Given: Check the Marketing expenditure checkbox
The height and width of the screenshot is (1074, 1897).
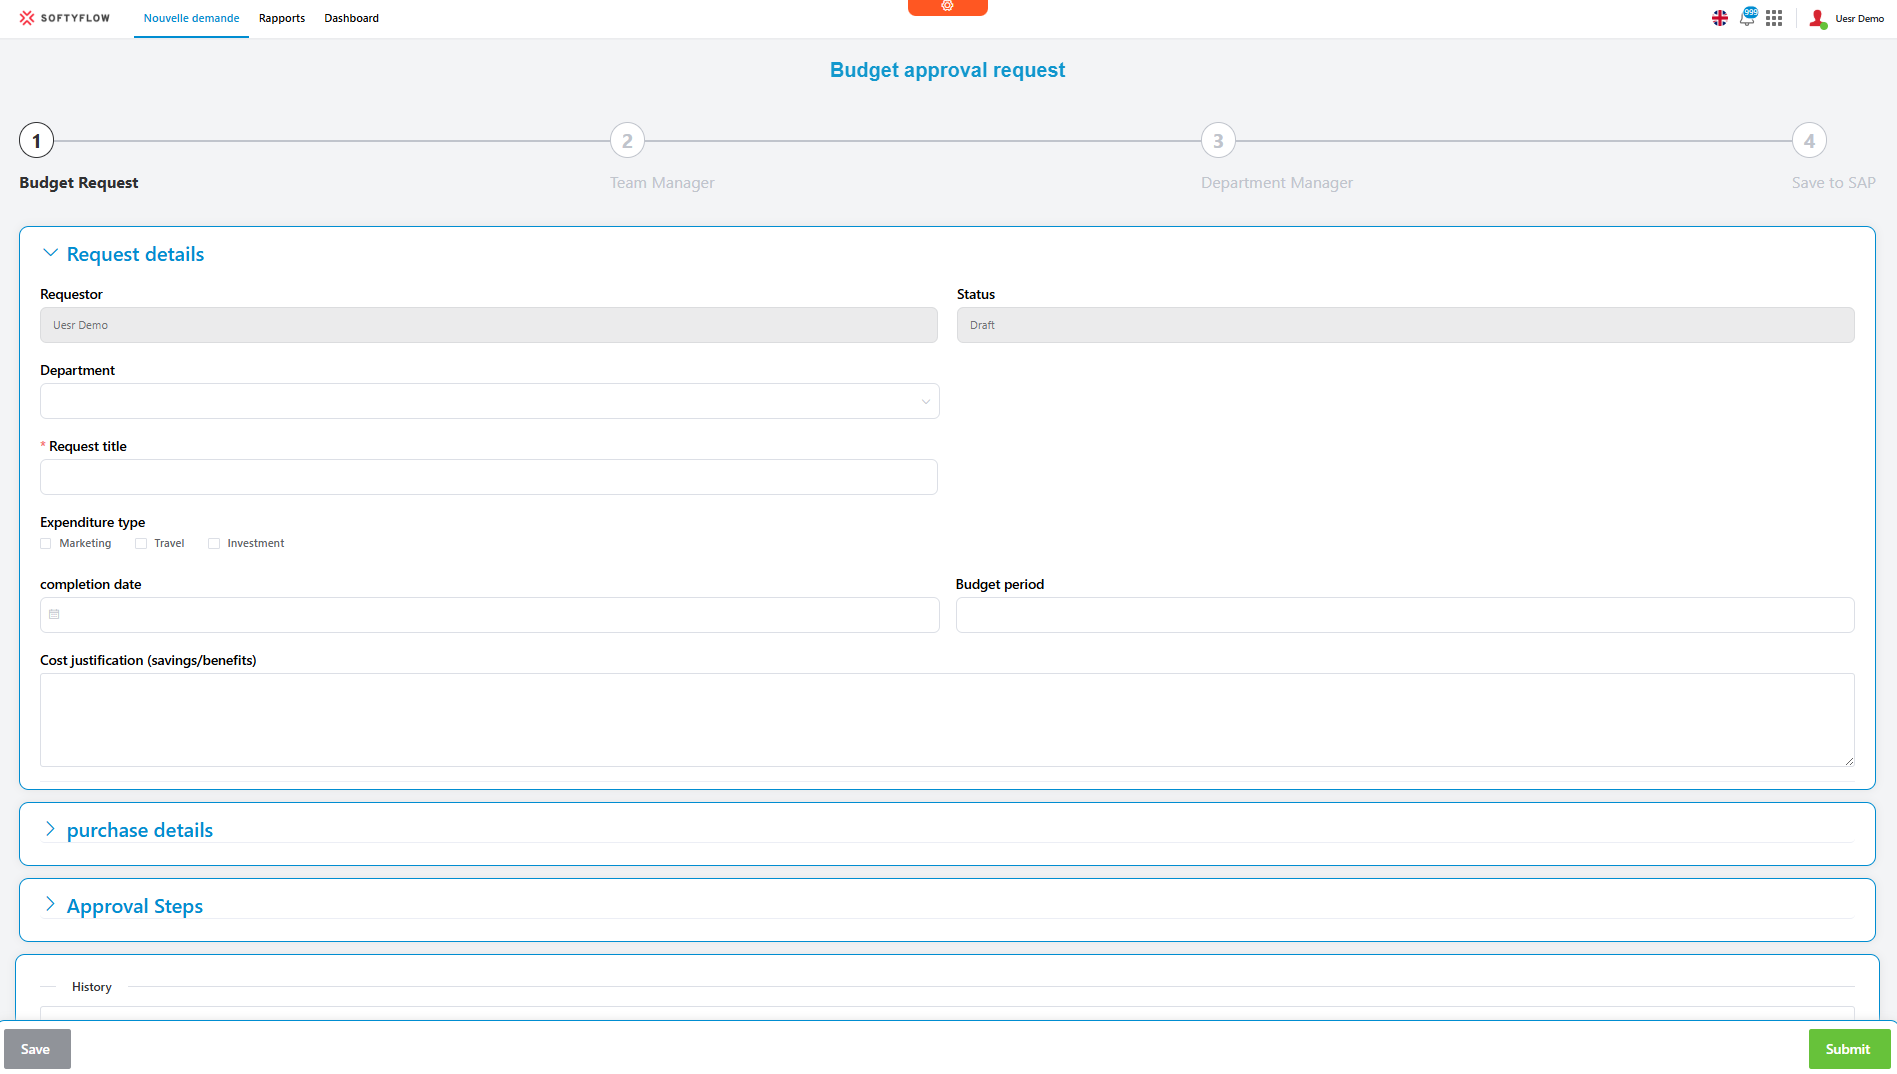Looking at the screenshot, I should (46, 544).
